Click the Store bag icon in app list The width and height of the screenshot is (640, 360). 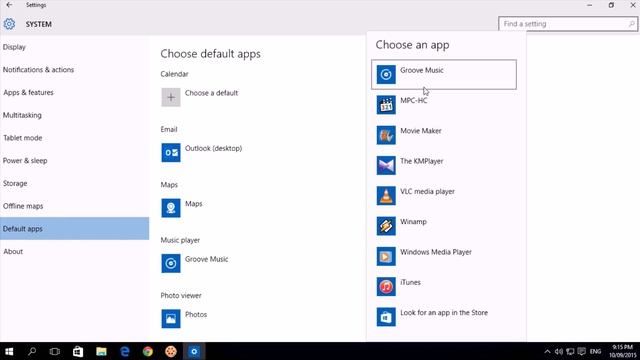point(386,317)
